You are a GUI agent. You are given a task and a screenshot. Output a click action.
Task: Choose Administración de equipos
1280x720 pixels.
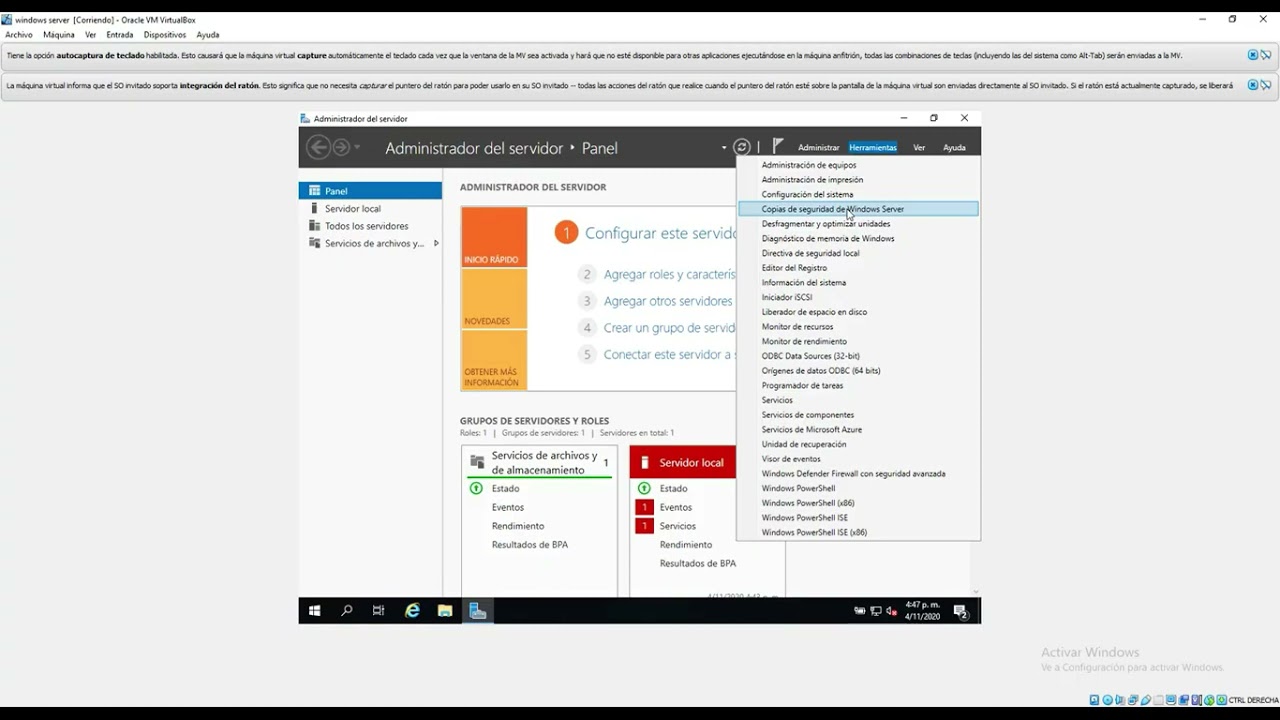[809, 165]
